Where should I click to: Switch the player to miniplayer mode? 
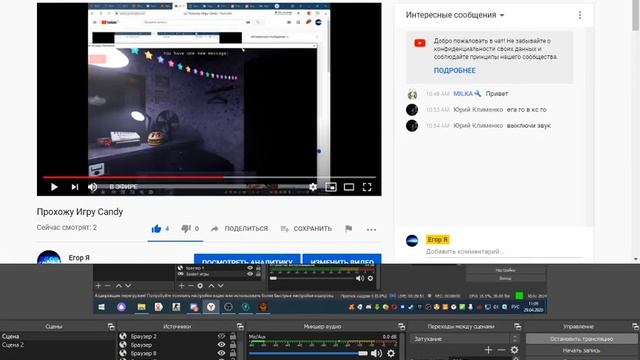331,187
